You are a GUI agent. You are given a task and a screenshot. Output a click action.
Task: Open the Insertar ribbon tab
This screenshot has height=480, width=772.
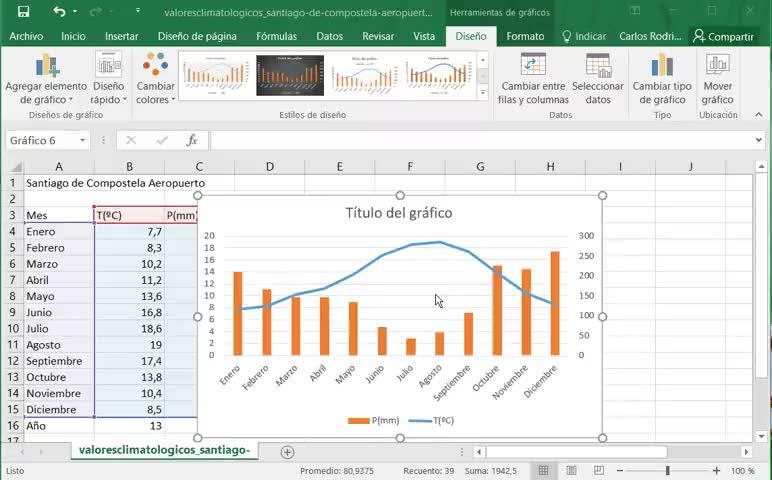tap(122, 36)
